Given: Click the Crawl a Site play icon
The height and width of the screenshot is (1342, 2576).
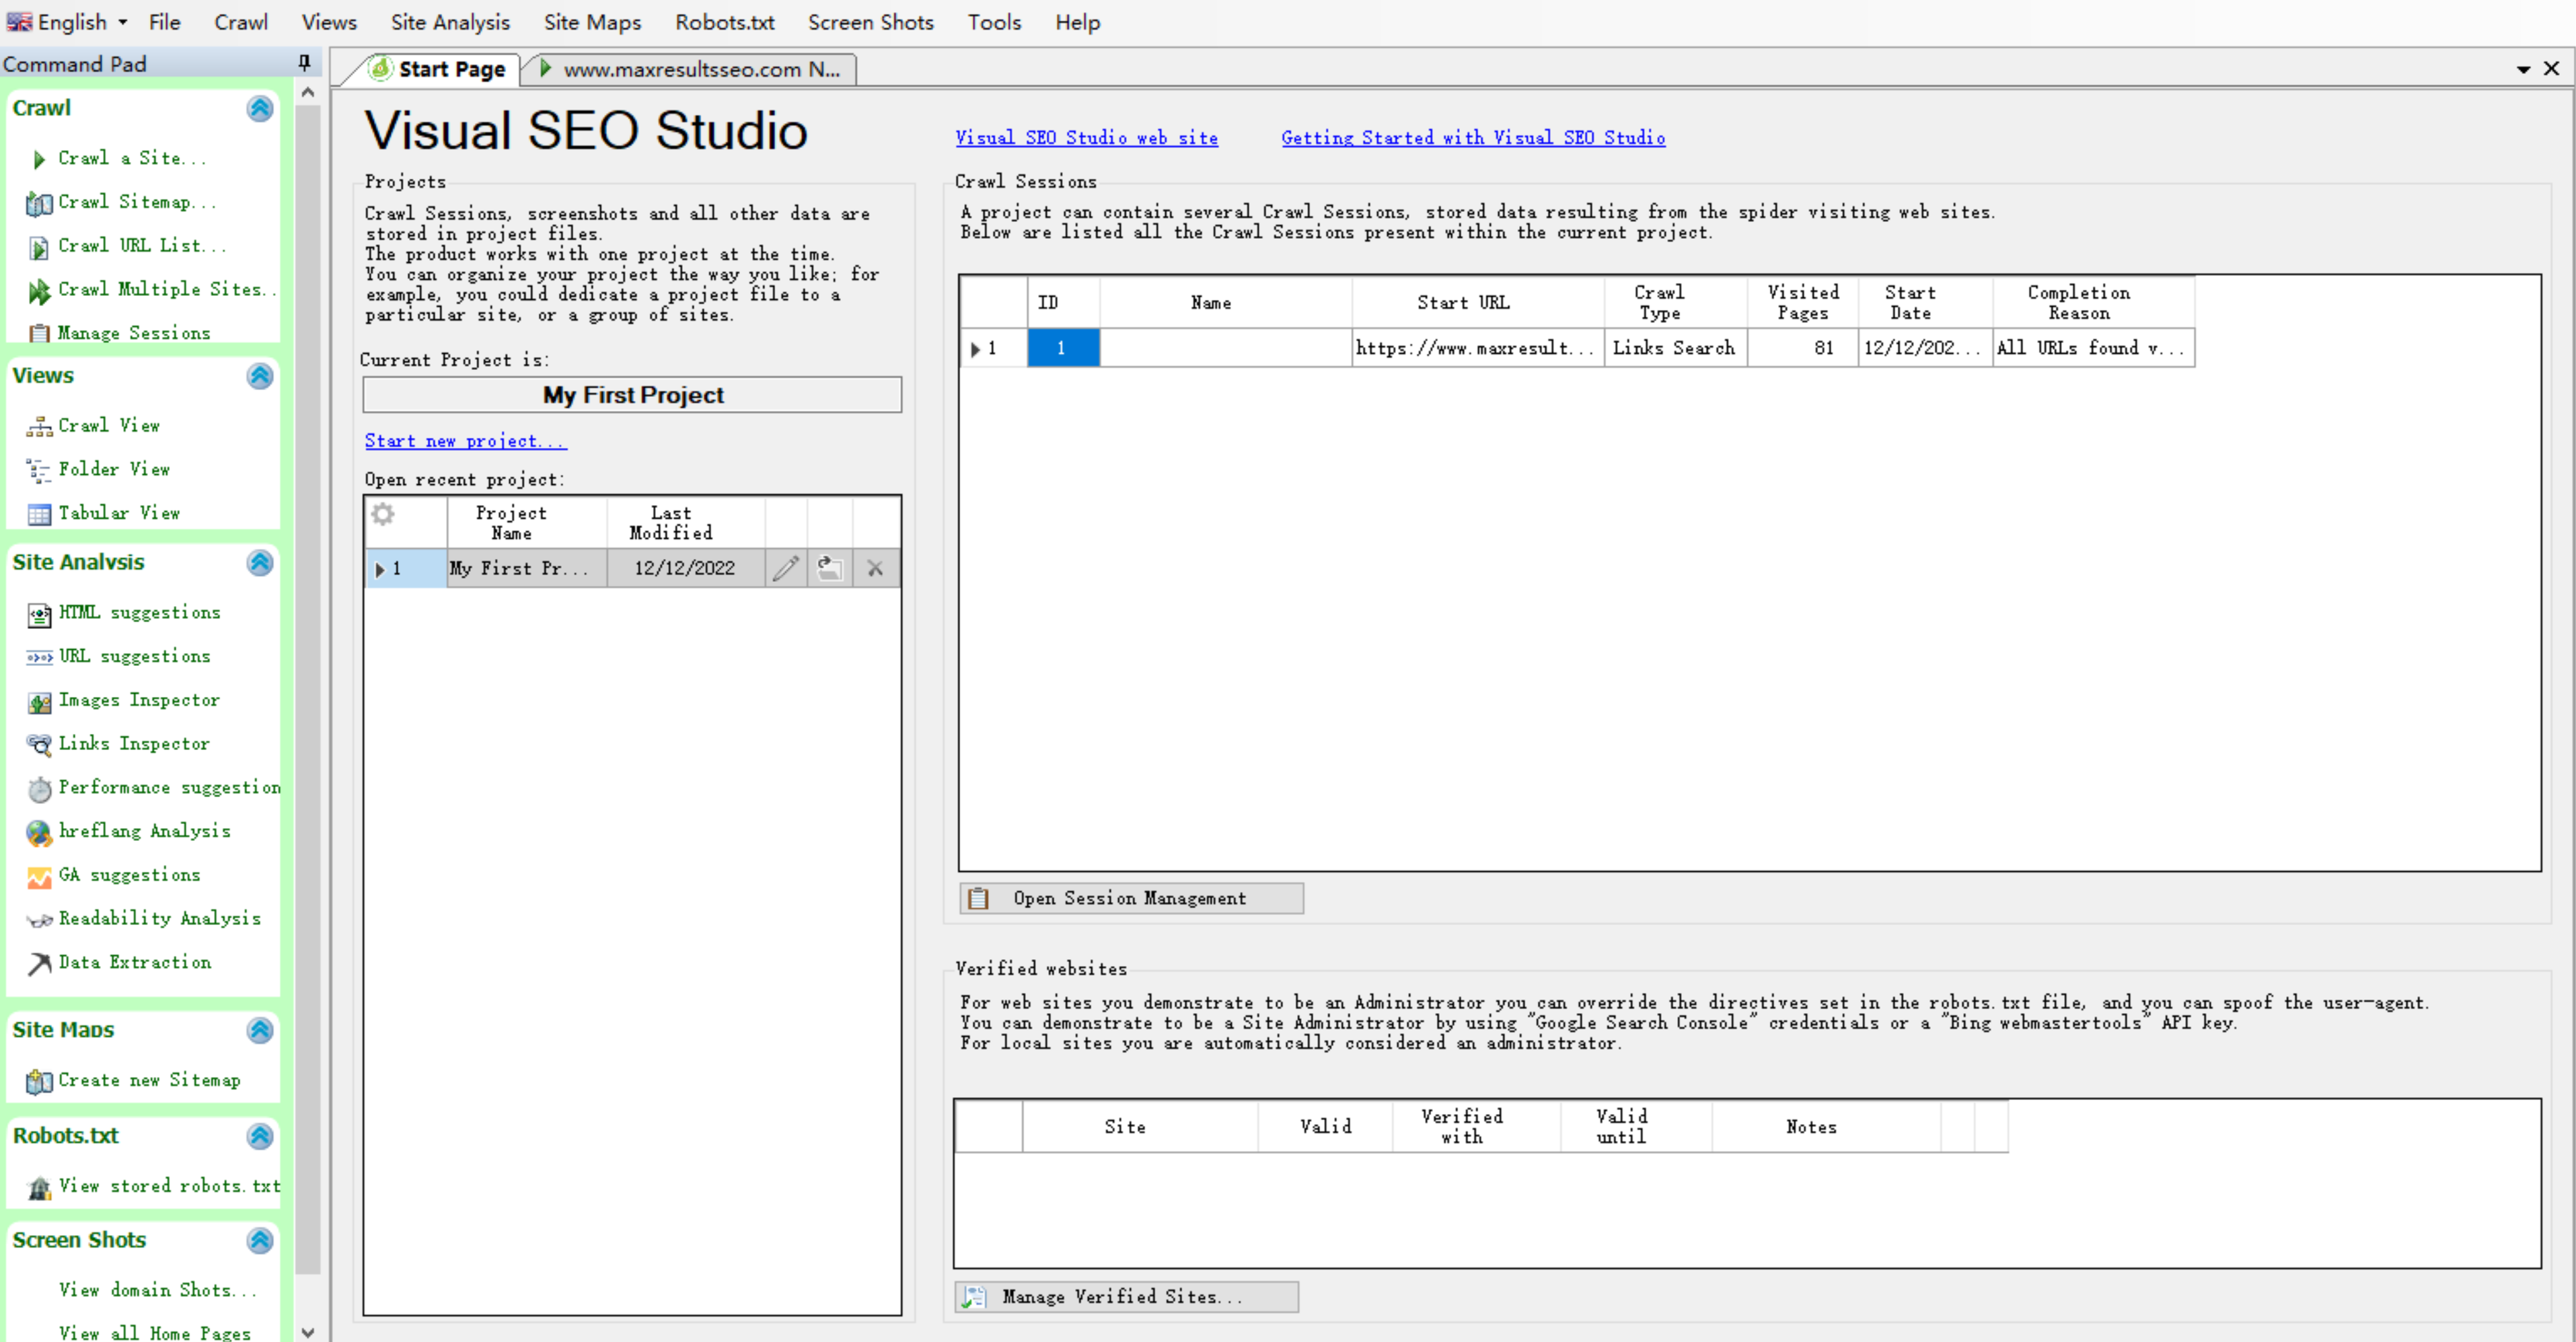Looking at the screenshot, I should 39,159.
